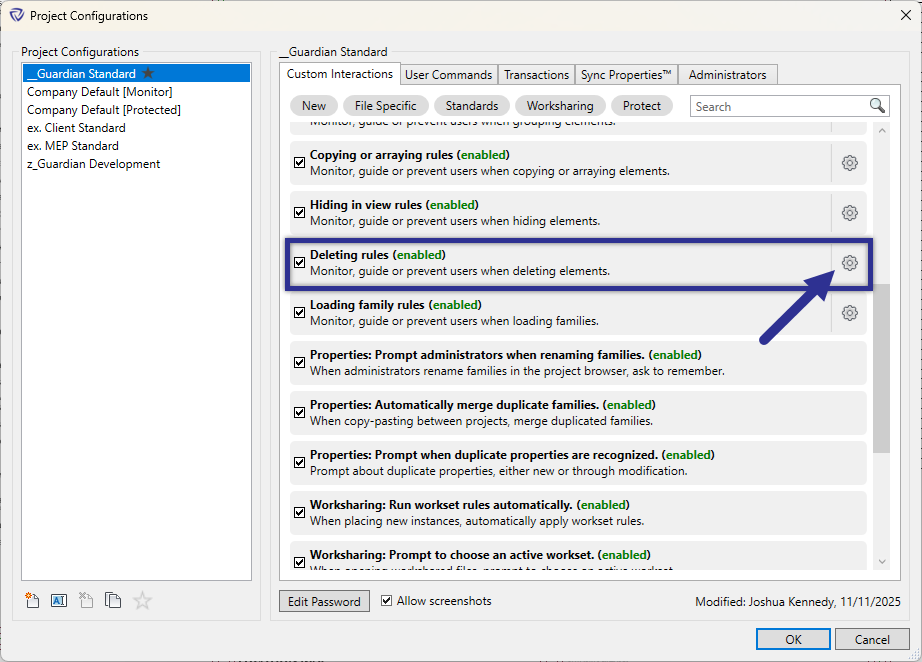Duplicate the _Guardian Standard configuration
Image resolution: width=922 pixels, height=662 pixels.
pyautogui.click(x=113, y=600)
